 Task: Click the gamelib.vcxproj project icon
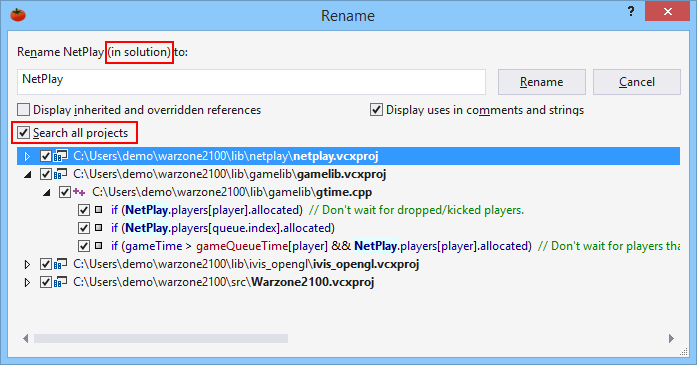[60, 174]
